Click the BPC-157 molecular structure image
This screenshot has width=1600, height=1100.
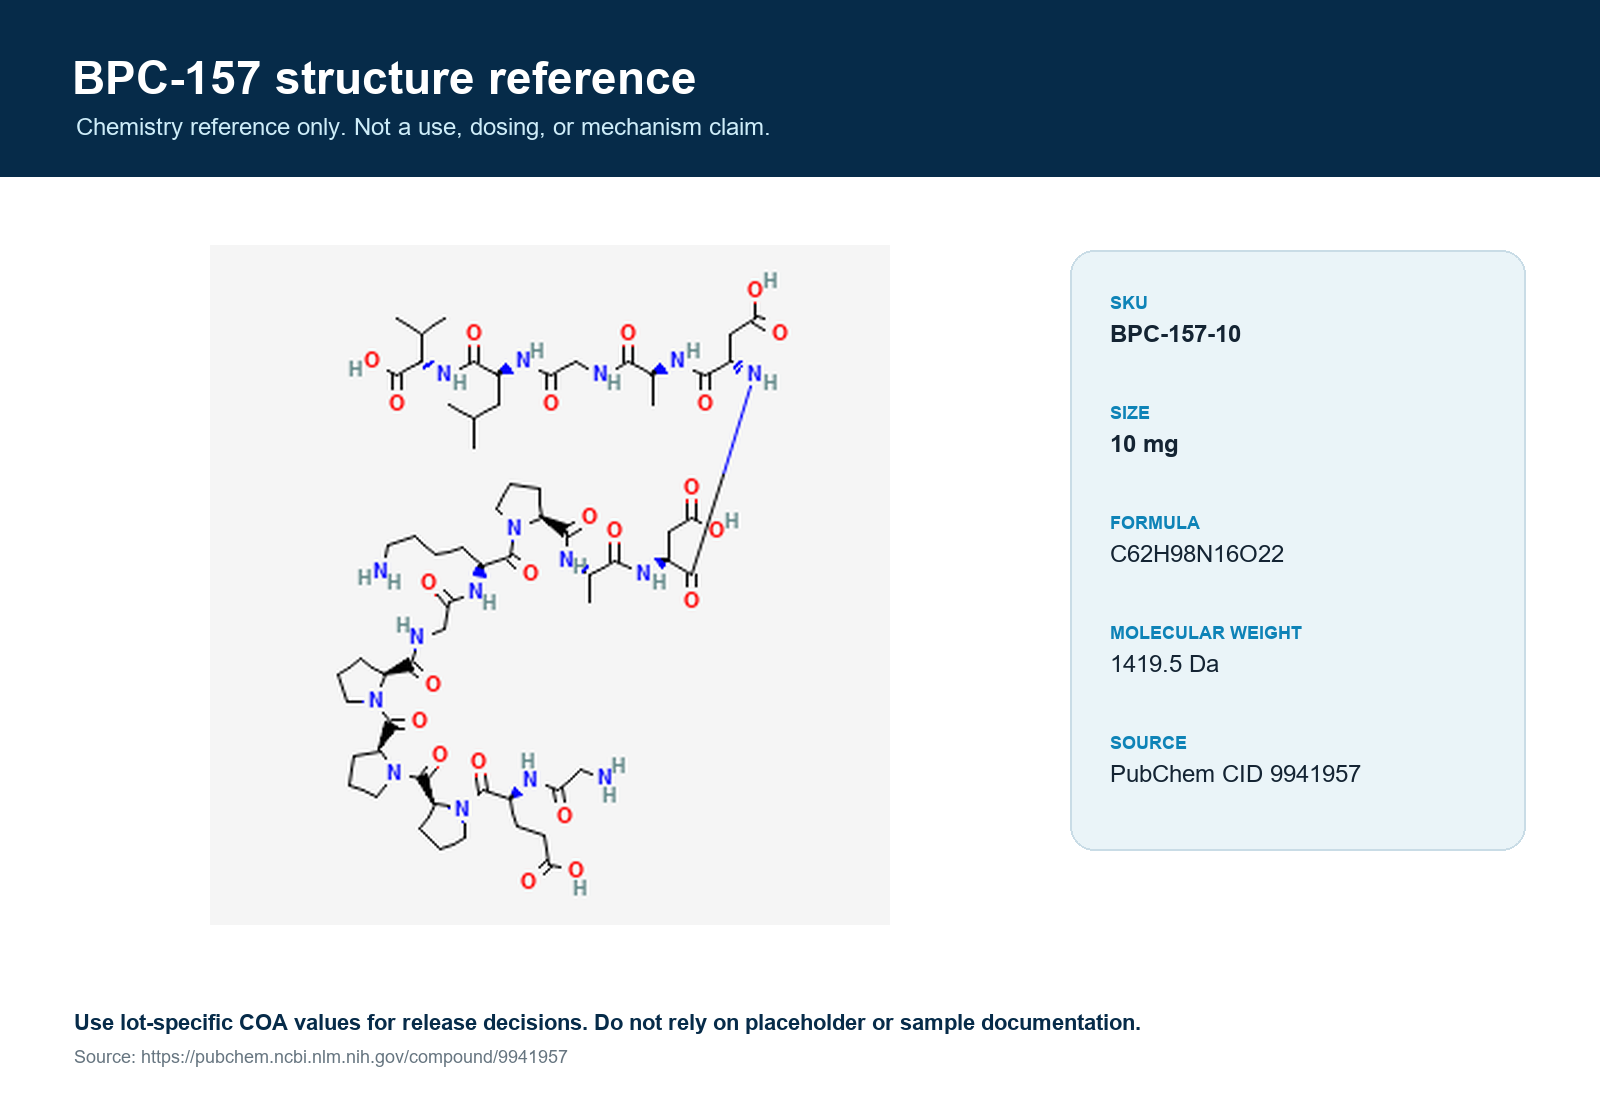550,585
